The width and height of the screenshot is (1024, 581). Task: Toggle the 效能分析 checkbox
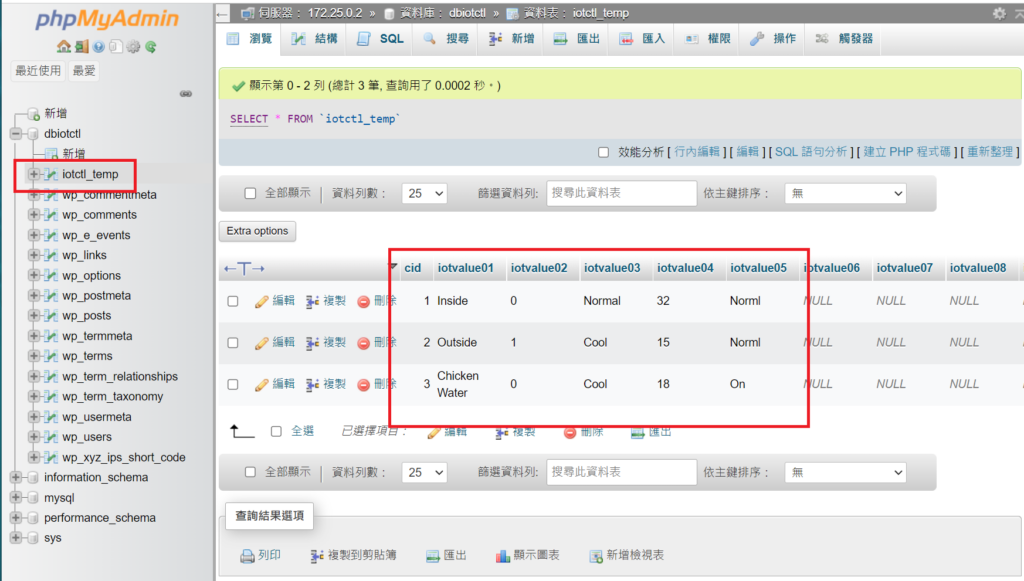[603, 152]
